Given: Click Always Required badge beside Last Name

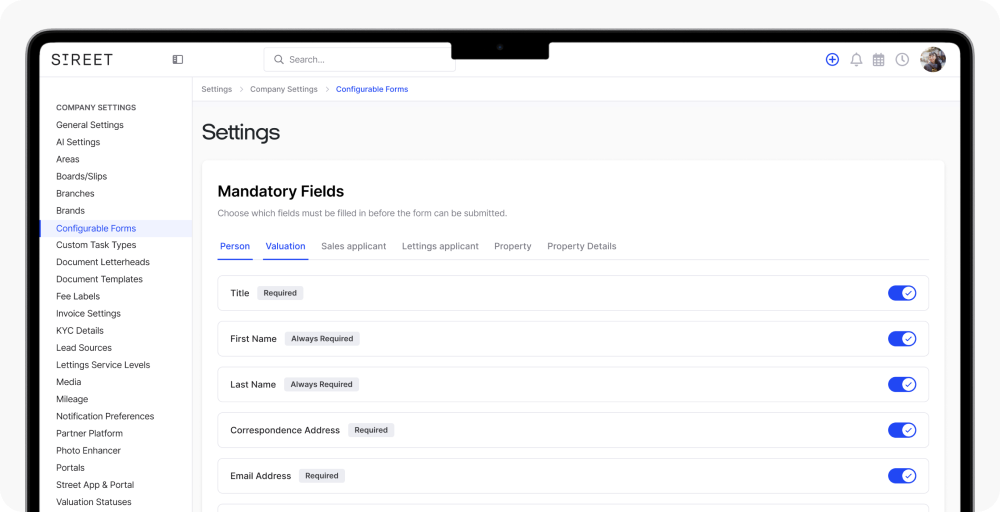Looking at the screenshot, I should pyautogui.click(x=321, y=384).
